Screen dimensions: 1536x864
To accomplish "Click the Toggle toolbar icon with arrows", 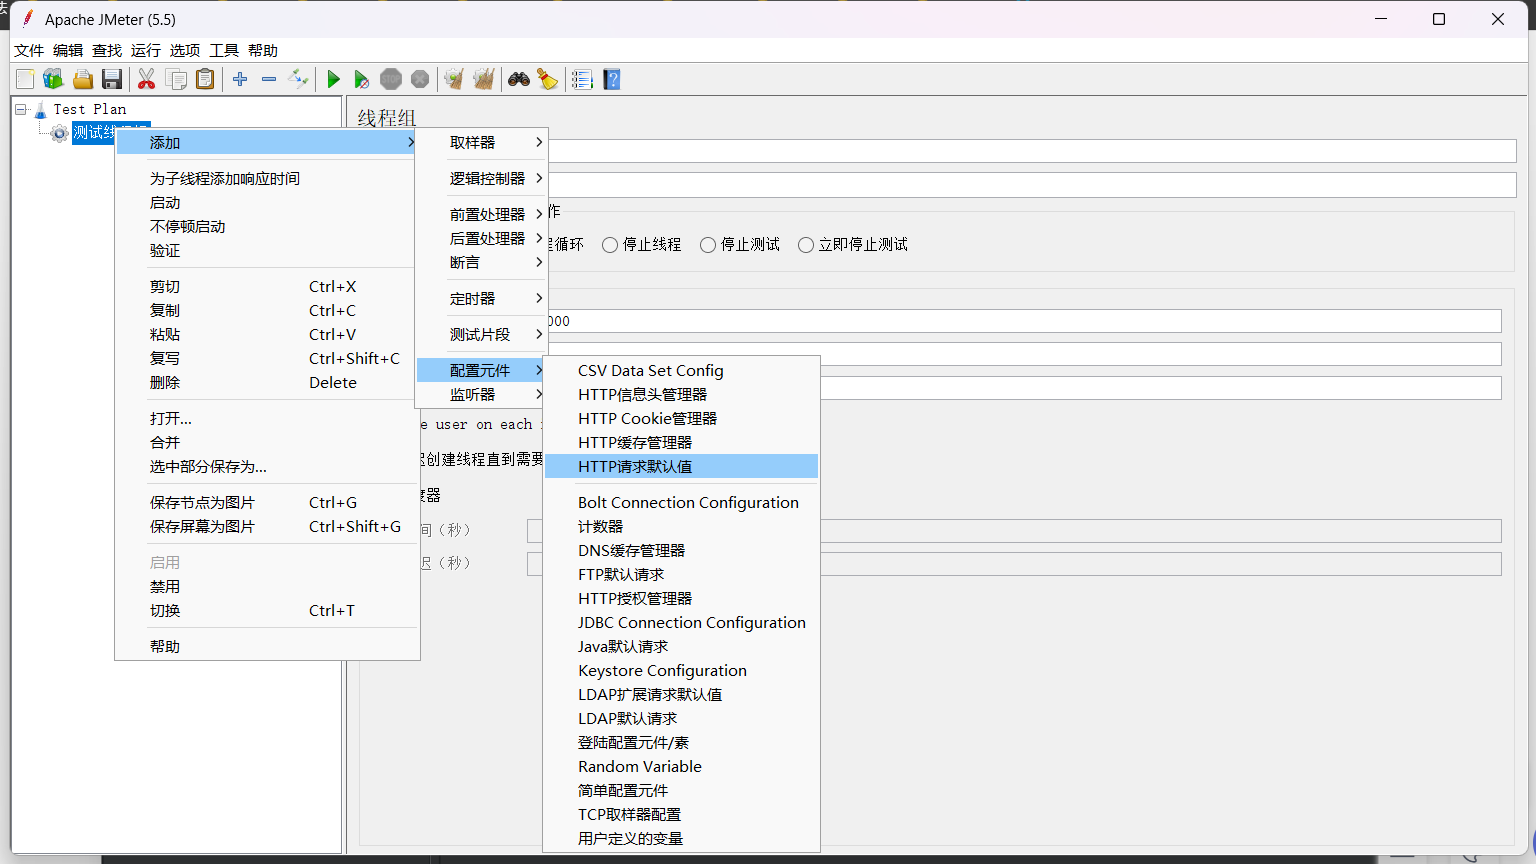I will [x=298, y=79].
